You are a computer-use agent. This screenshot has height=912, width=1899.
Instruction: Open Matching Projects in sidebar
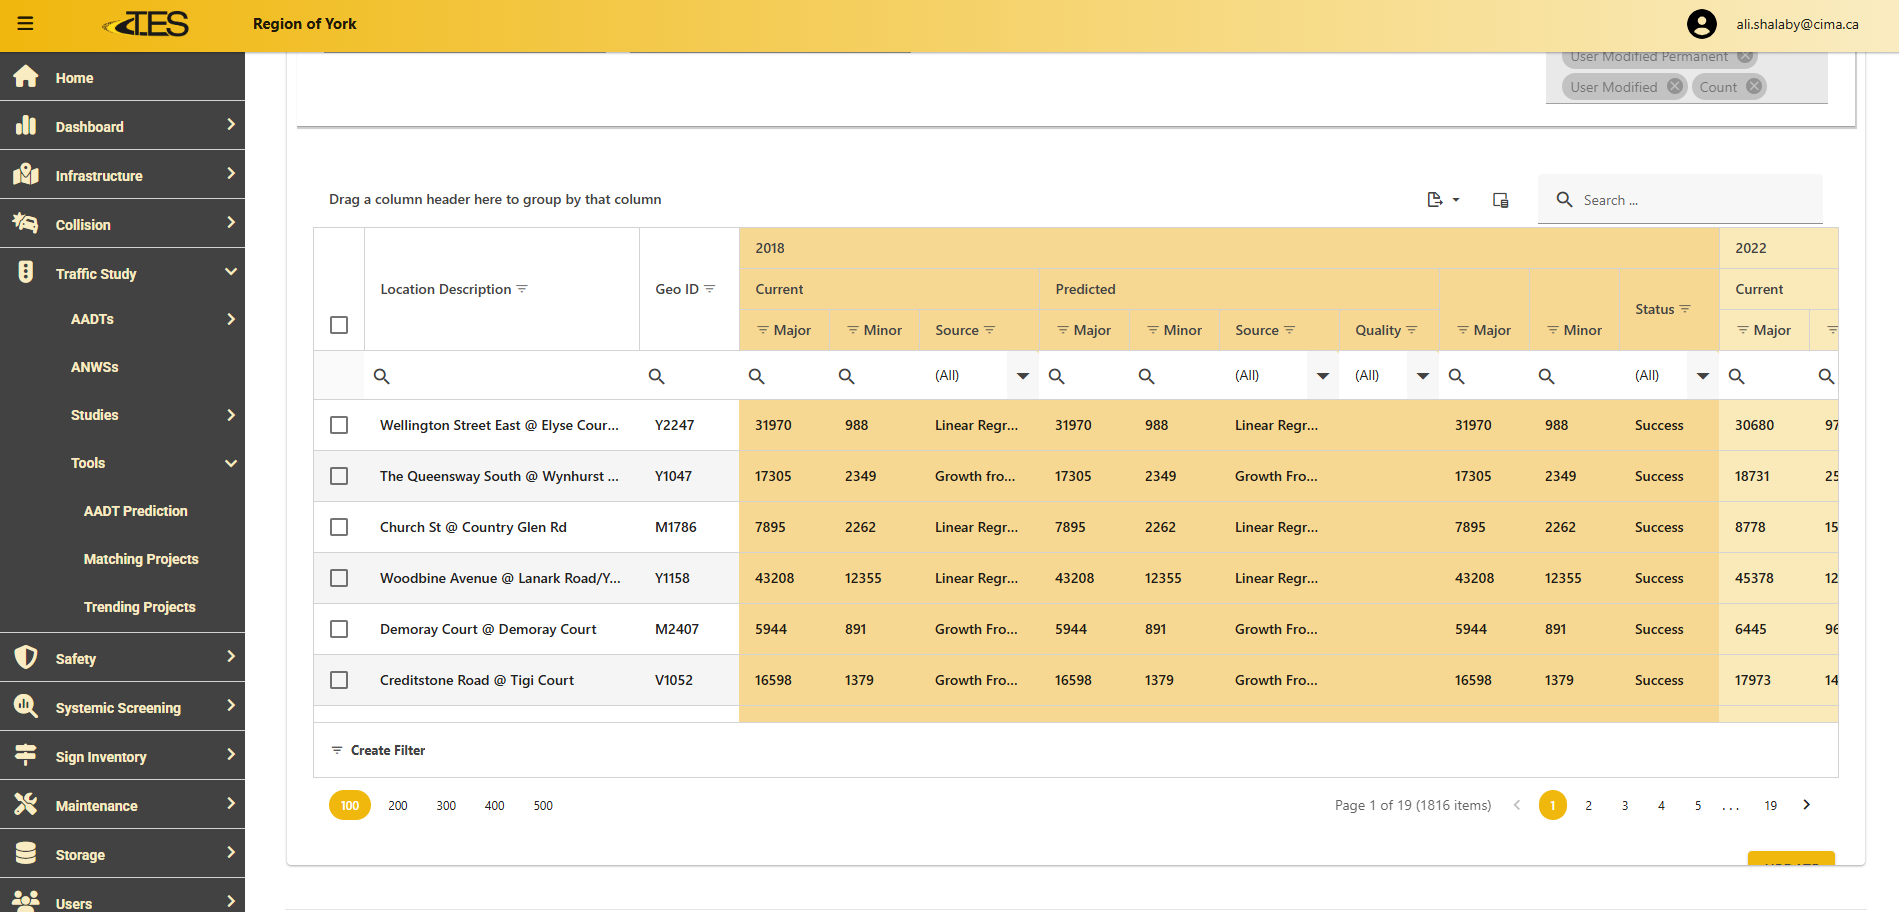[x=141, y=559]
